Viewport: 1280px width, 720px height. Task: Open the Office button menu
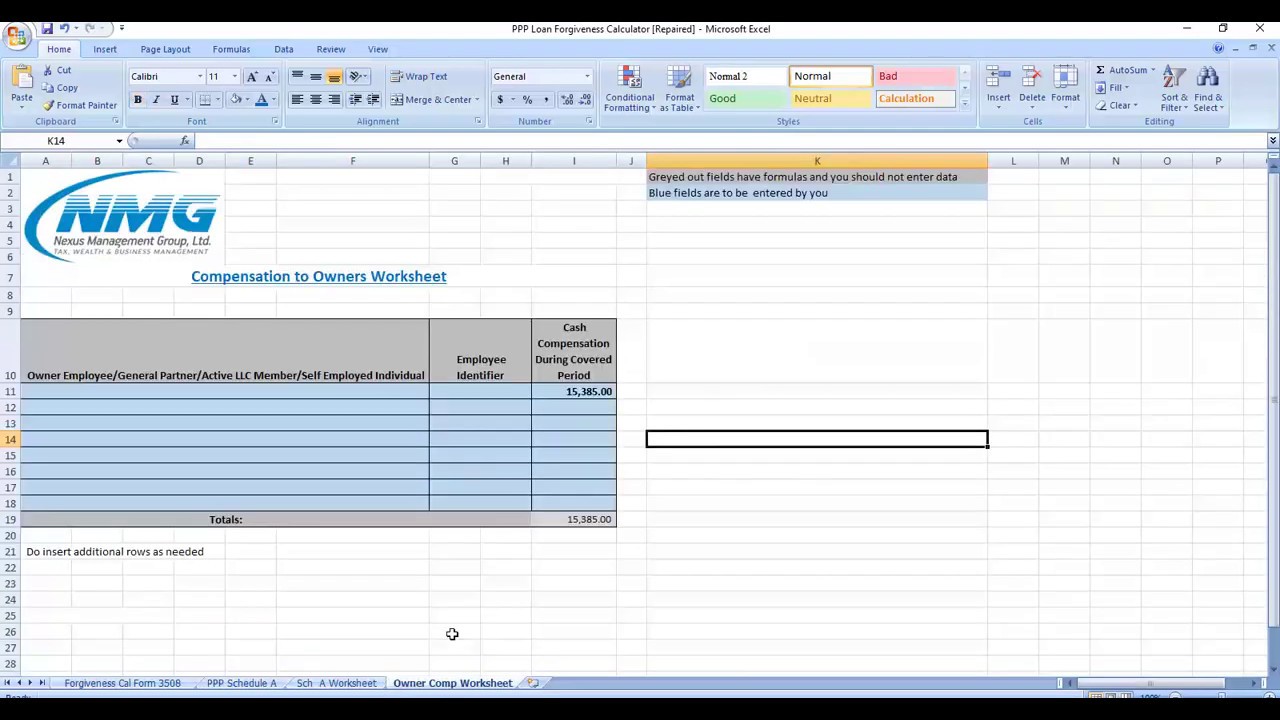[x=16, y=37]
